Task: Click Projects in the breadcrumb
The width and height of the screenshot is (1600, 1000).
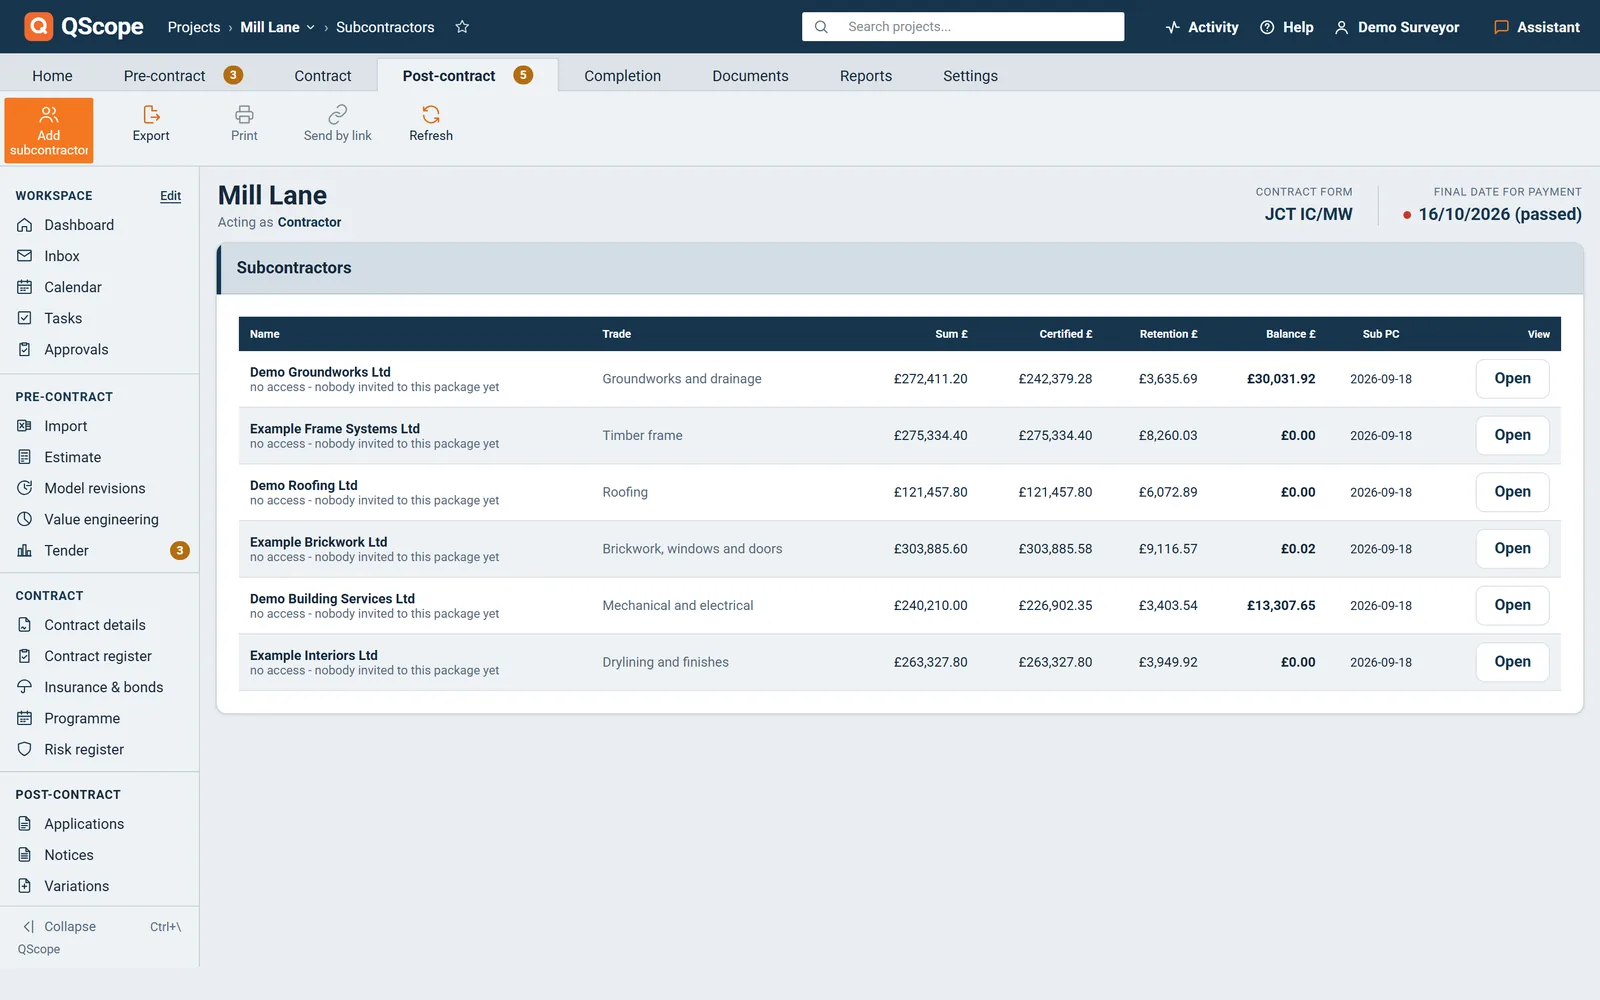Action: [x=194, y=27]
